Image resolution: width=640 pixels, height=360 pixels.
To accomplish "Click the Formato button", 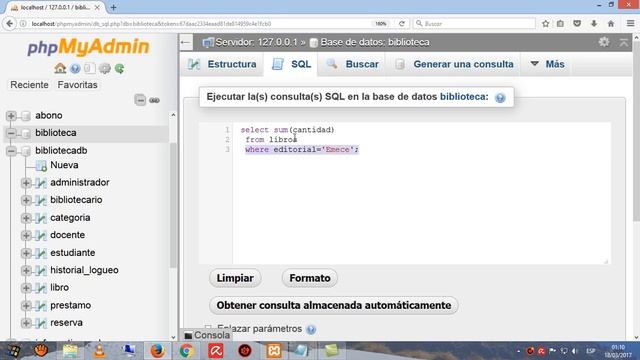I will click(310, 278).
